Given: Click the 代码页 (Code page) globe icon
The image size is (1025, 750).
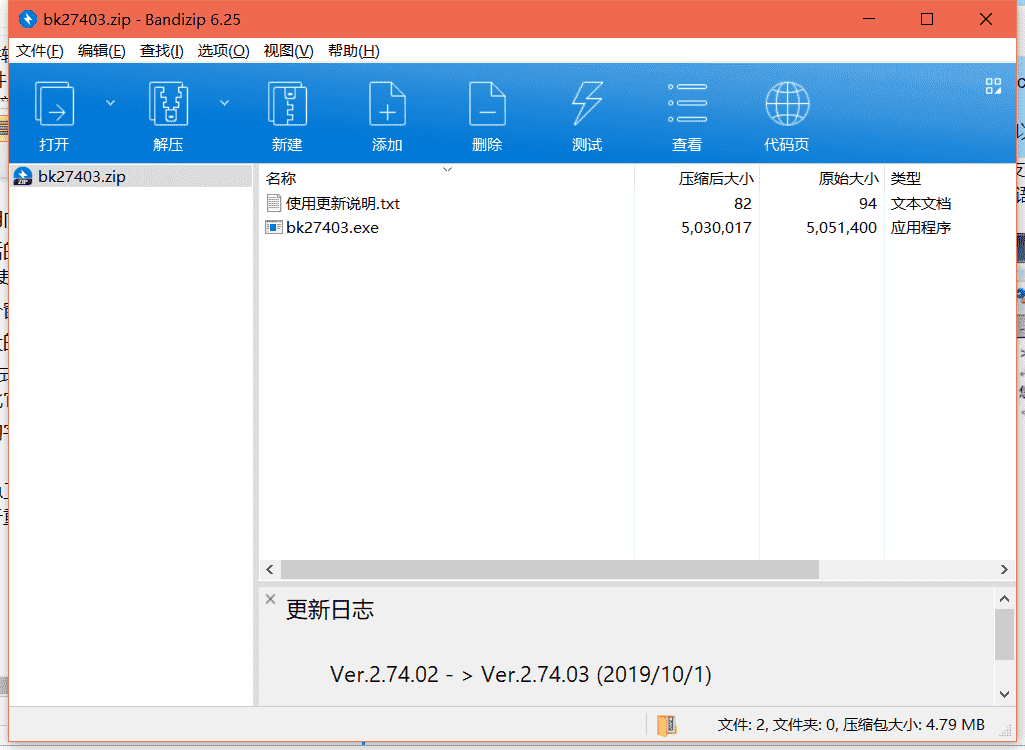Looking at the screenshot, I should 787,103.
